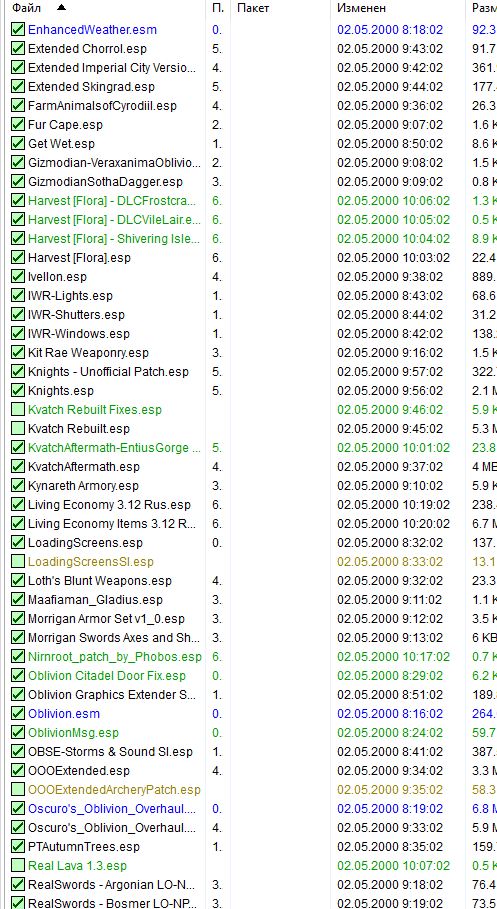Sort by the Файл column header
497x909 pixels.
27,8
